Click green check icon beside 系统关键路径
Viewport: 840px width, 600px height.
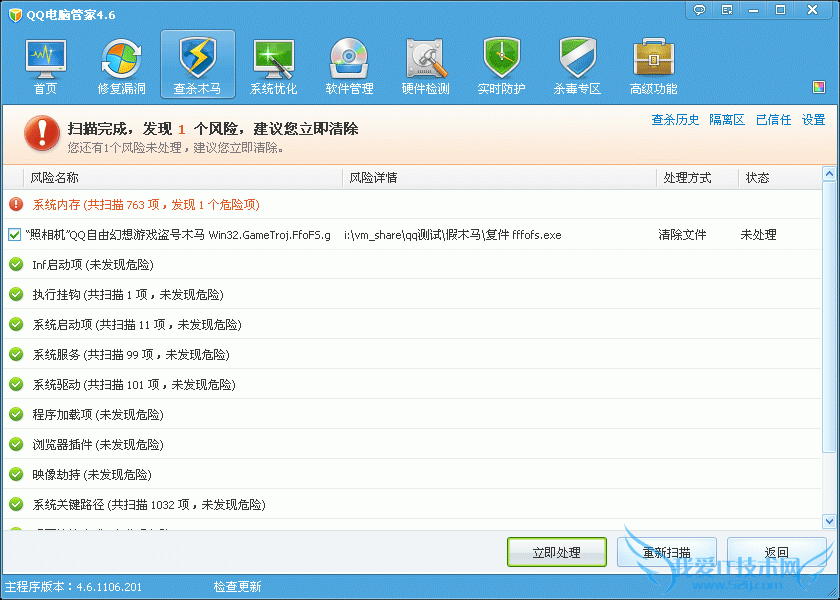[16, 504]
